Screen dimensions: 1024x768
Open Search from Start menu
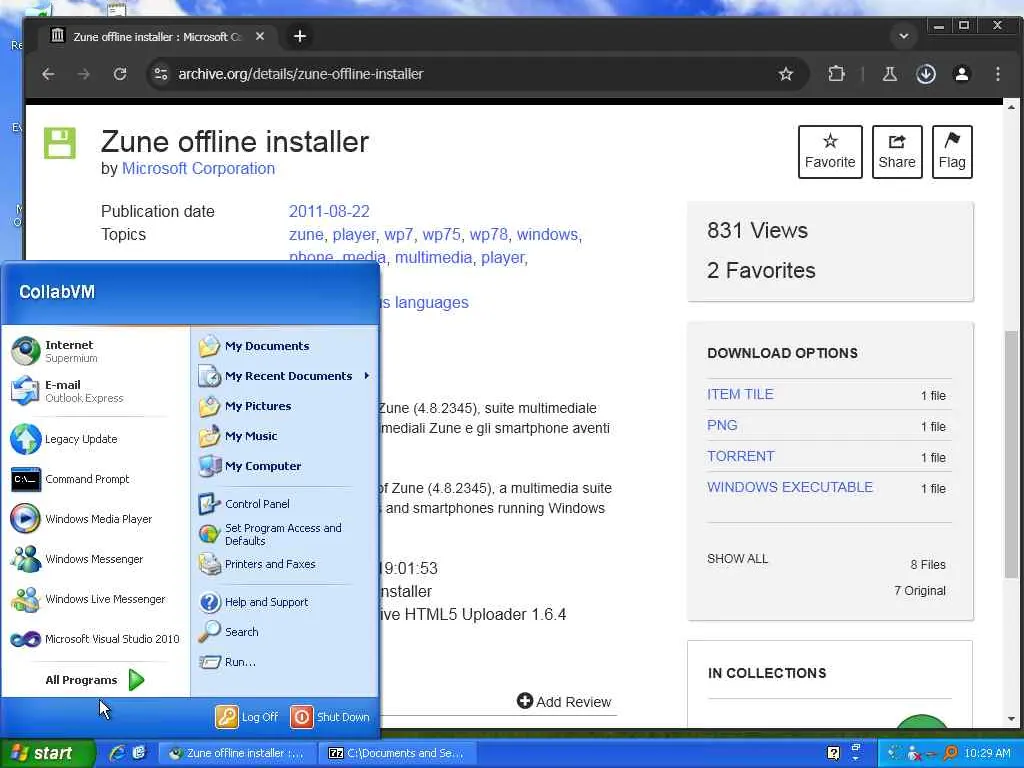pyautogui.click(x=285, y=632)
